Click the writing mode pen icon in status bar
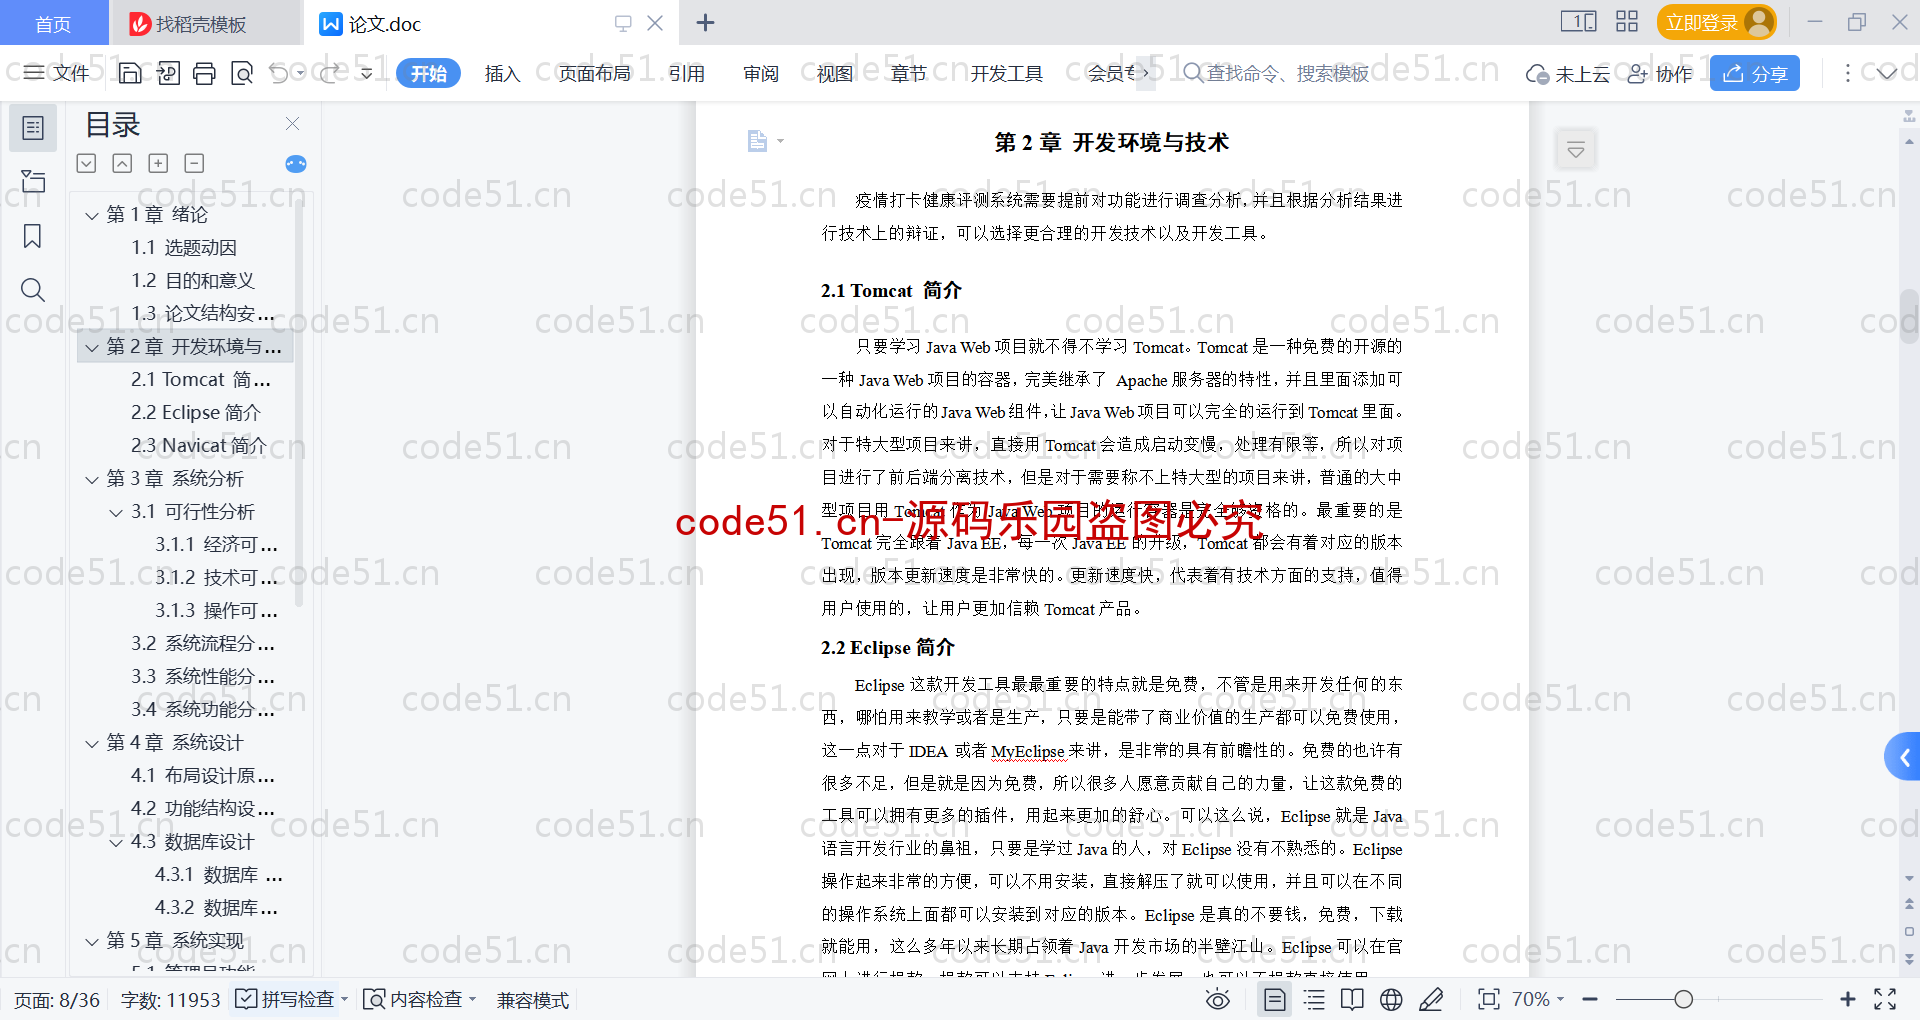This screenshot has width=1920, height=1020. point(1431,999)
